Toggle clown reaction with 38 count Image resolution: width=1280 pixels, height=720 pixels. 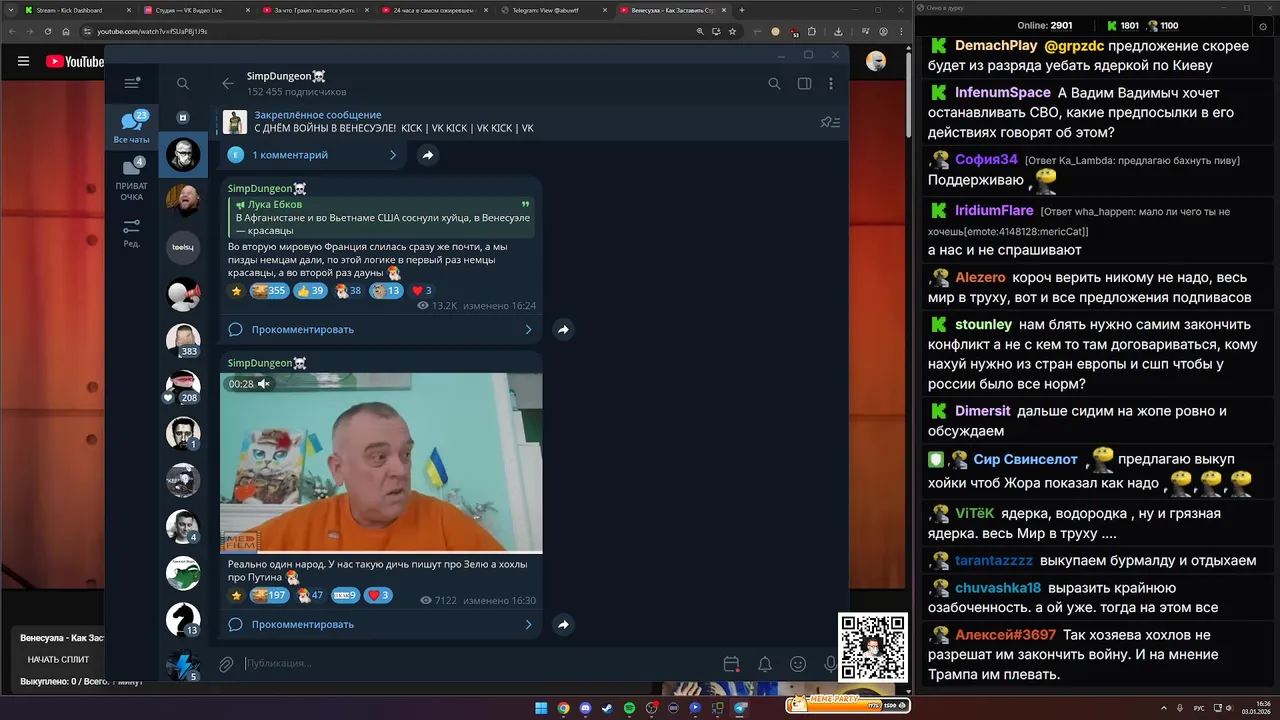[x=349, y=291]
